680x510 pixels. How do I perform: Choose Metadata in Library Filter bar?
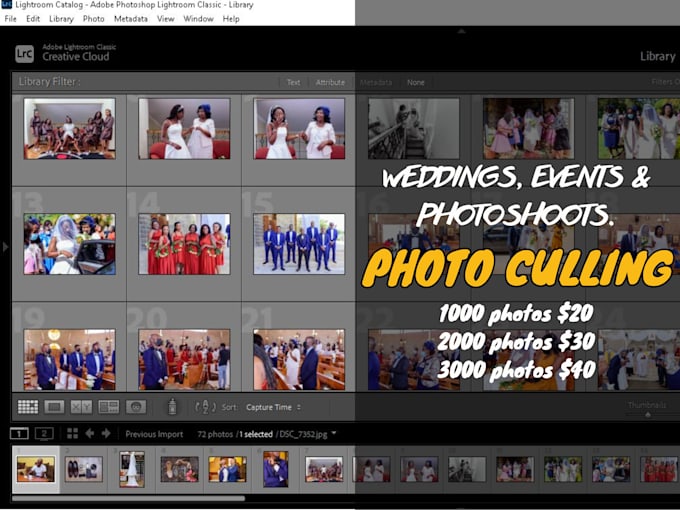(x=376, y=82)
